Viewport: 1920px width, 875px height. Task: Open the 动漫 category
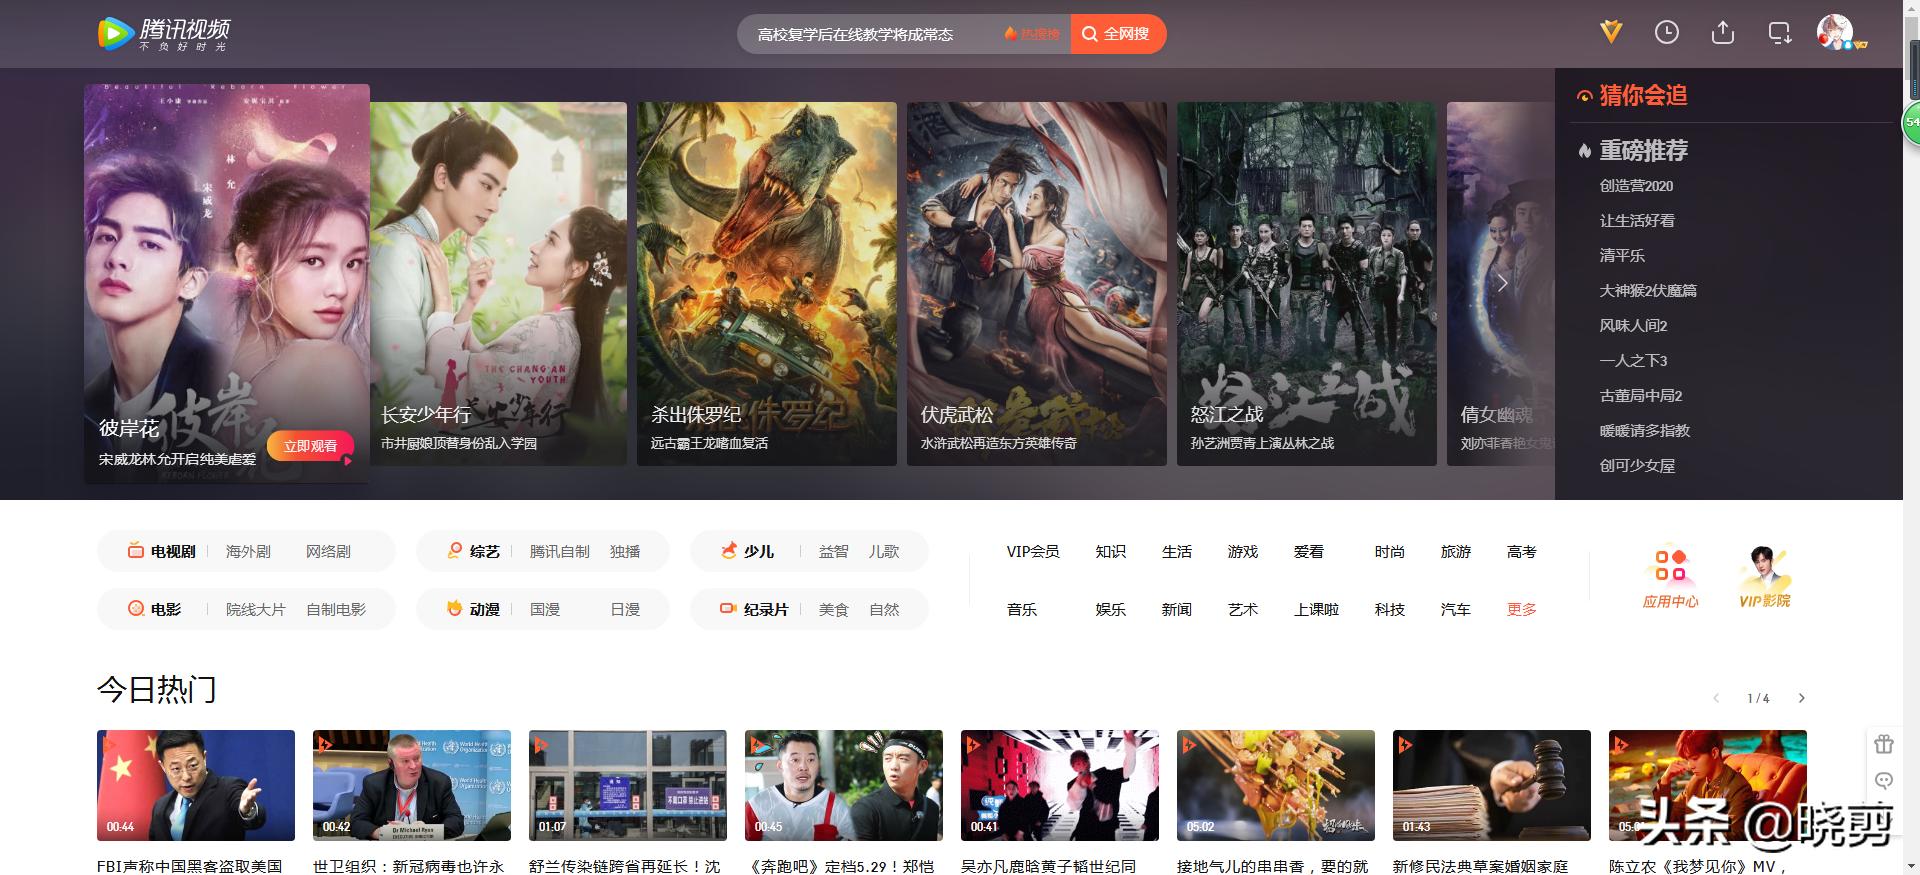[485, 609]
